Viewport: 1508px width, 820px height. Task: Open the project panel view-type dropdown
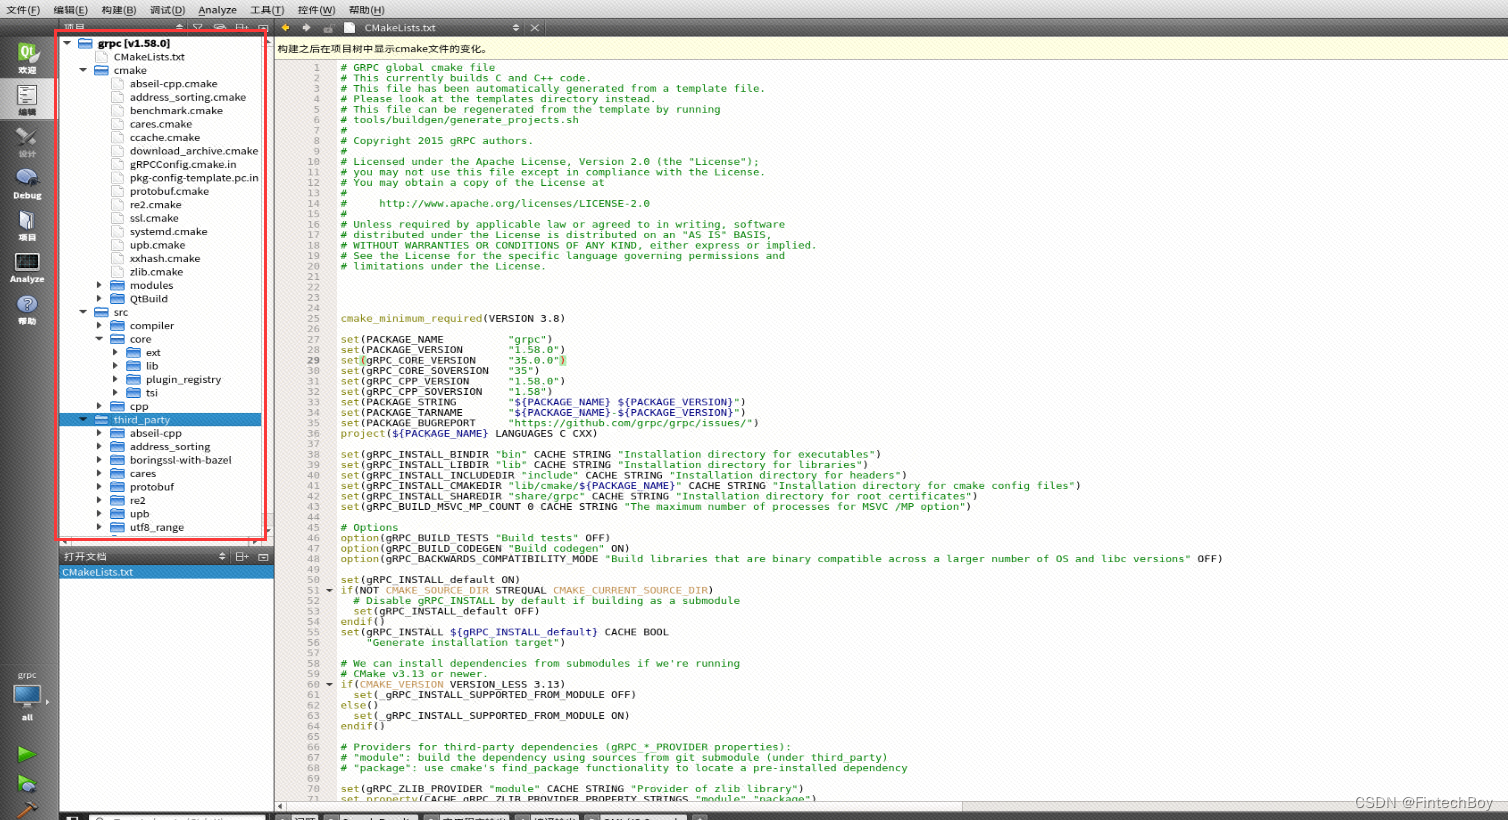click(179, 28)
